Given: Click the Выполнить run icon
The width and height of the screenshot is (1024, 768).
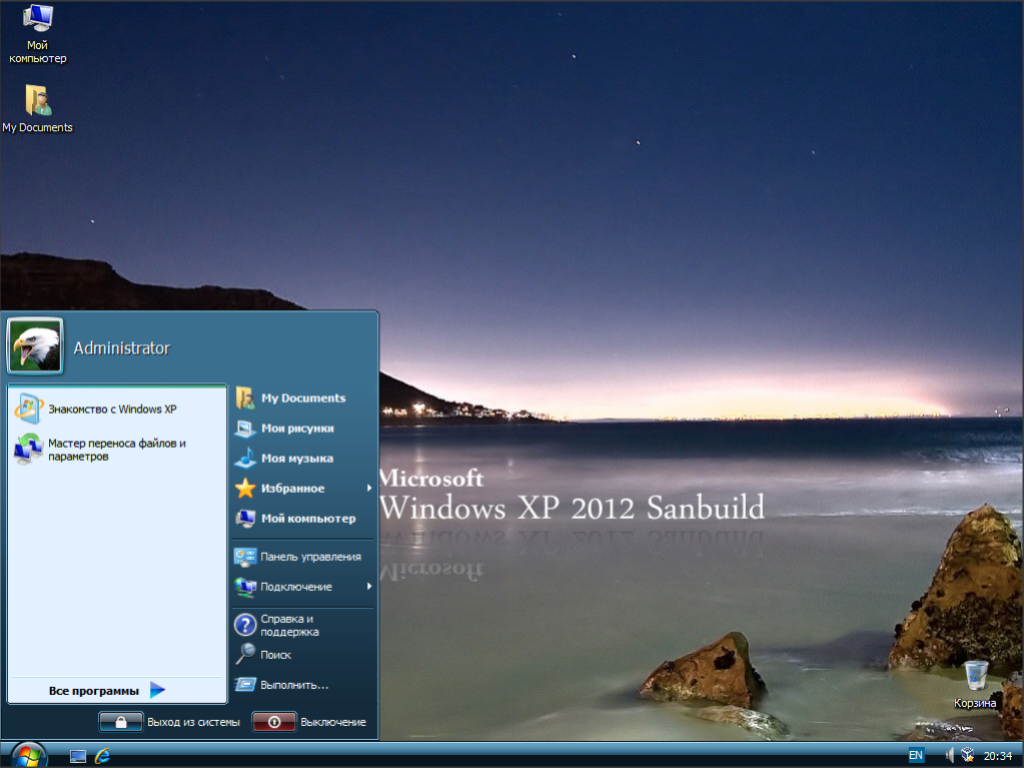Looking at the screenshot, I should (x=245, y=684).
